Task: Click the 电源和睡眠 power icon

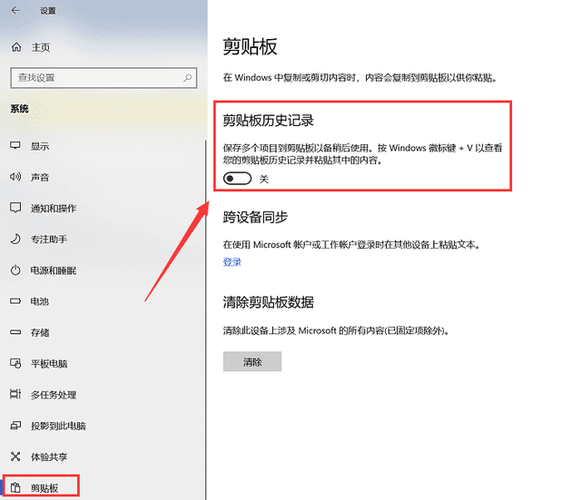Action: (x=15, y=270)
